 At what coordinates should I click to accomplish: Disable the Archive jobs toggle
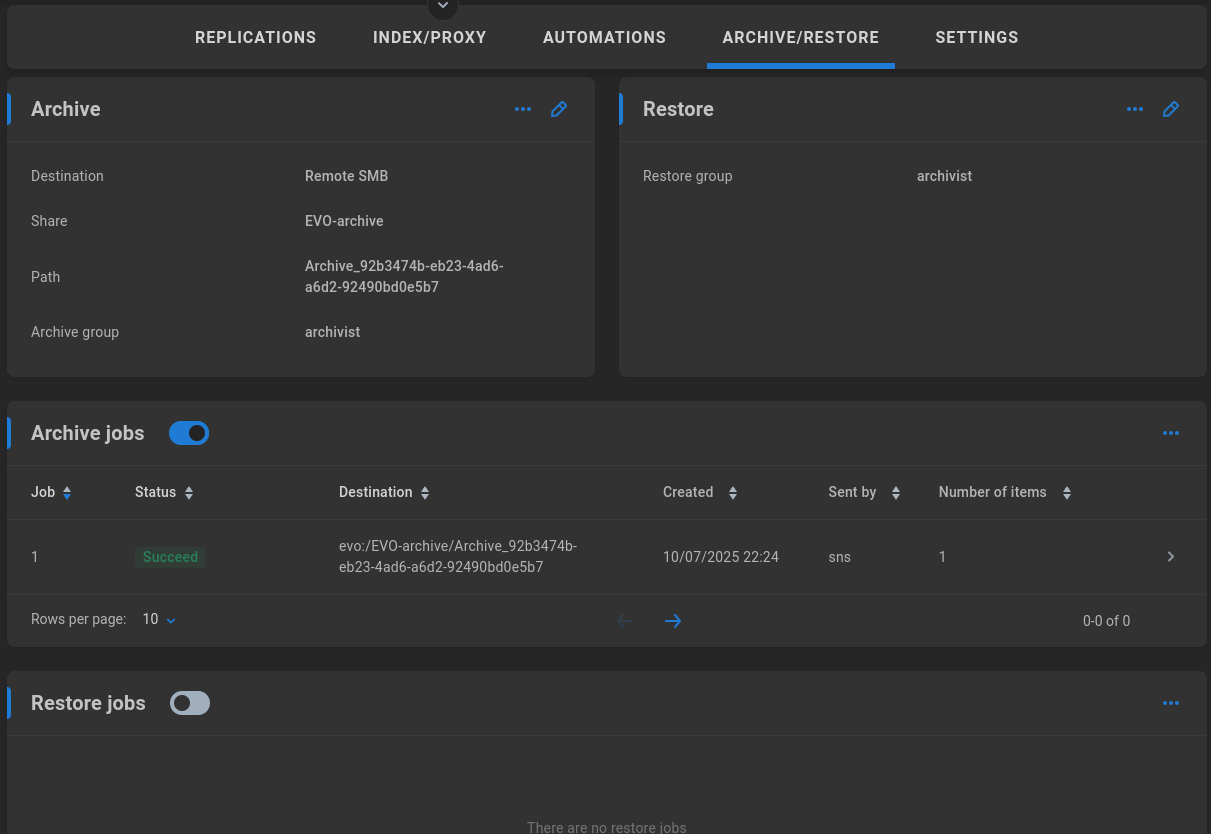tap(189, 433)
